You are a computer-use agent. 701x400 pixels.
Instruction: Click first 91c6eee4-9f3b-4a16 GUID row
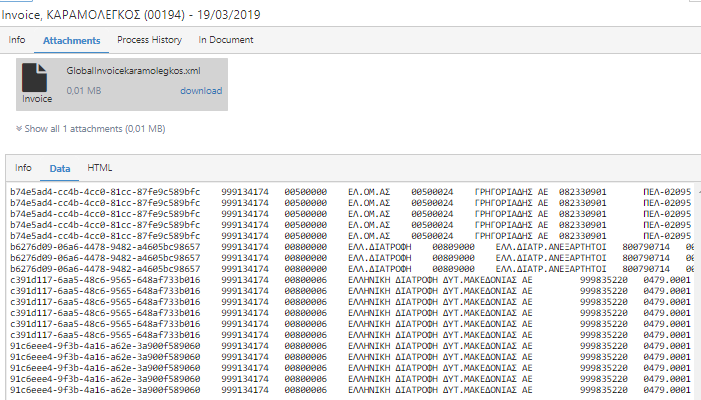tap(105, 346)
